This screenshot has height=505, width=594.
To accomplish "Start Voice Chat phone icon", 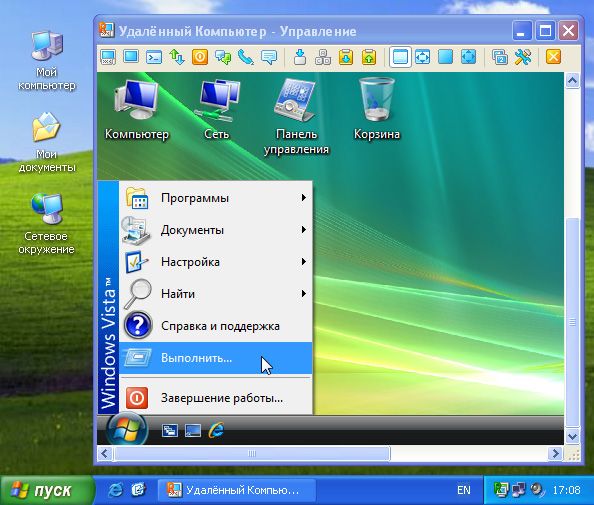I will (246, 57).
